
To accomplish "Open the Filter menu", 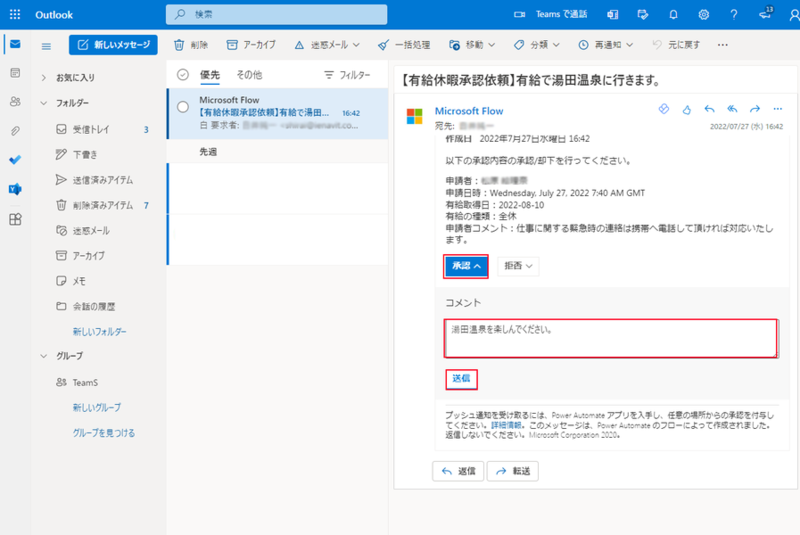I will click(x=347, y=75).
